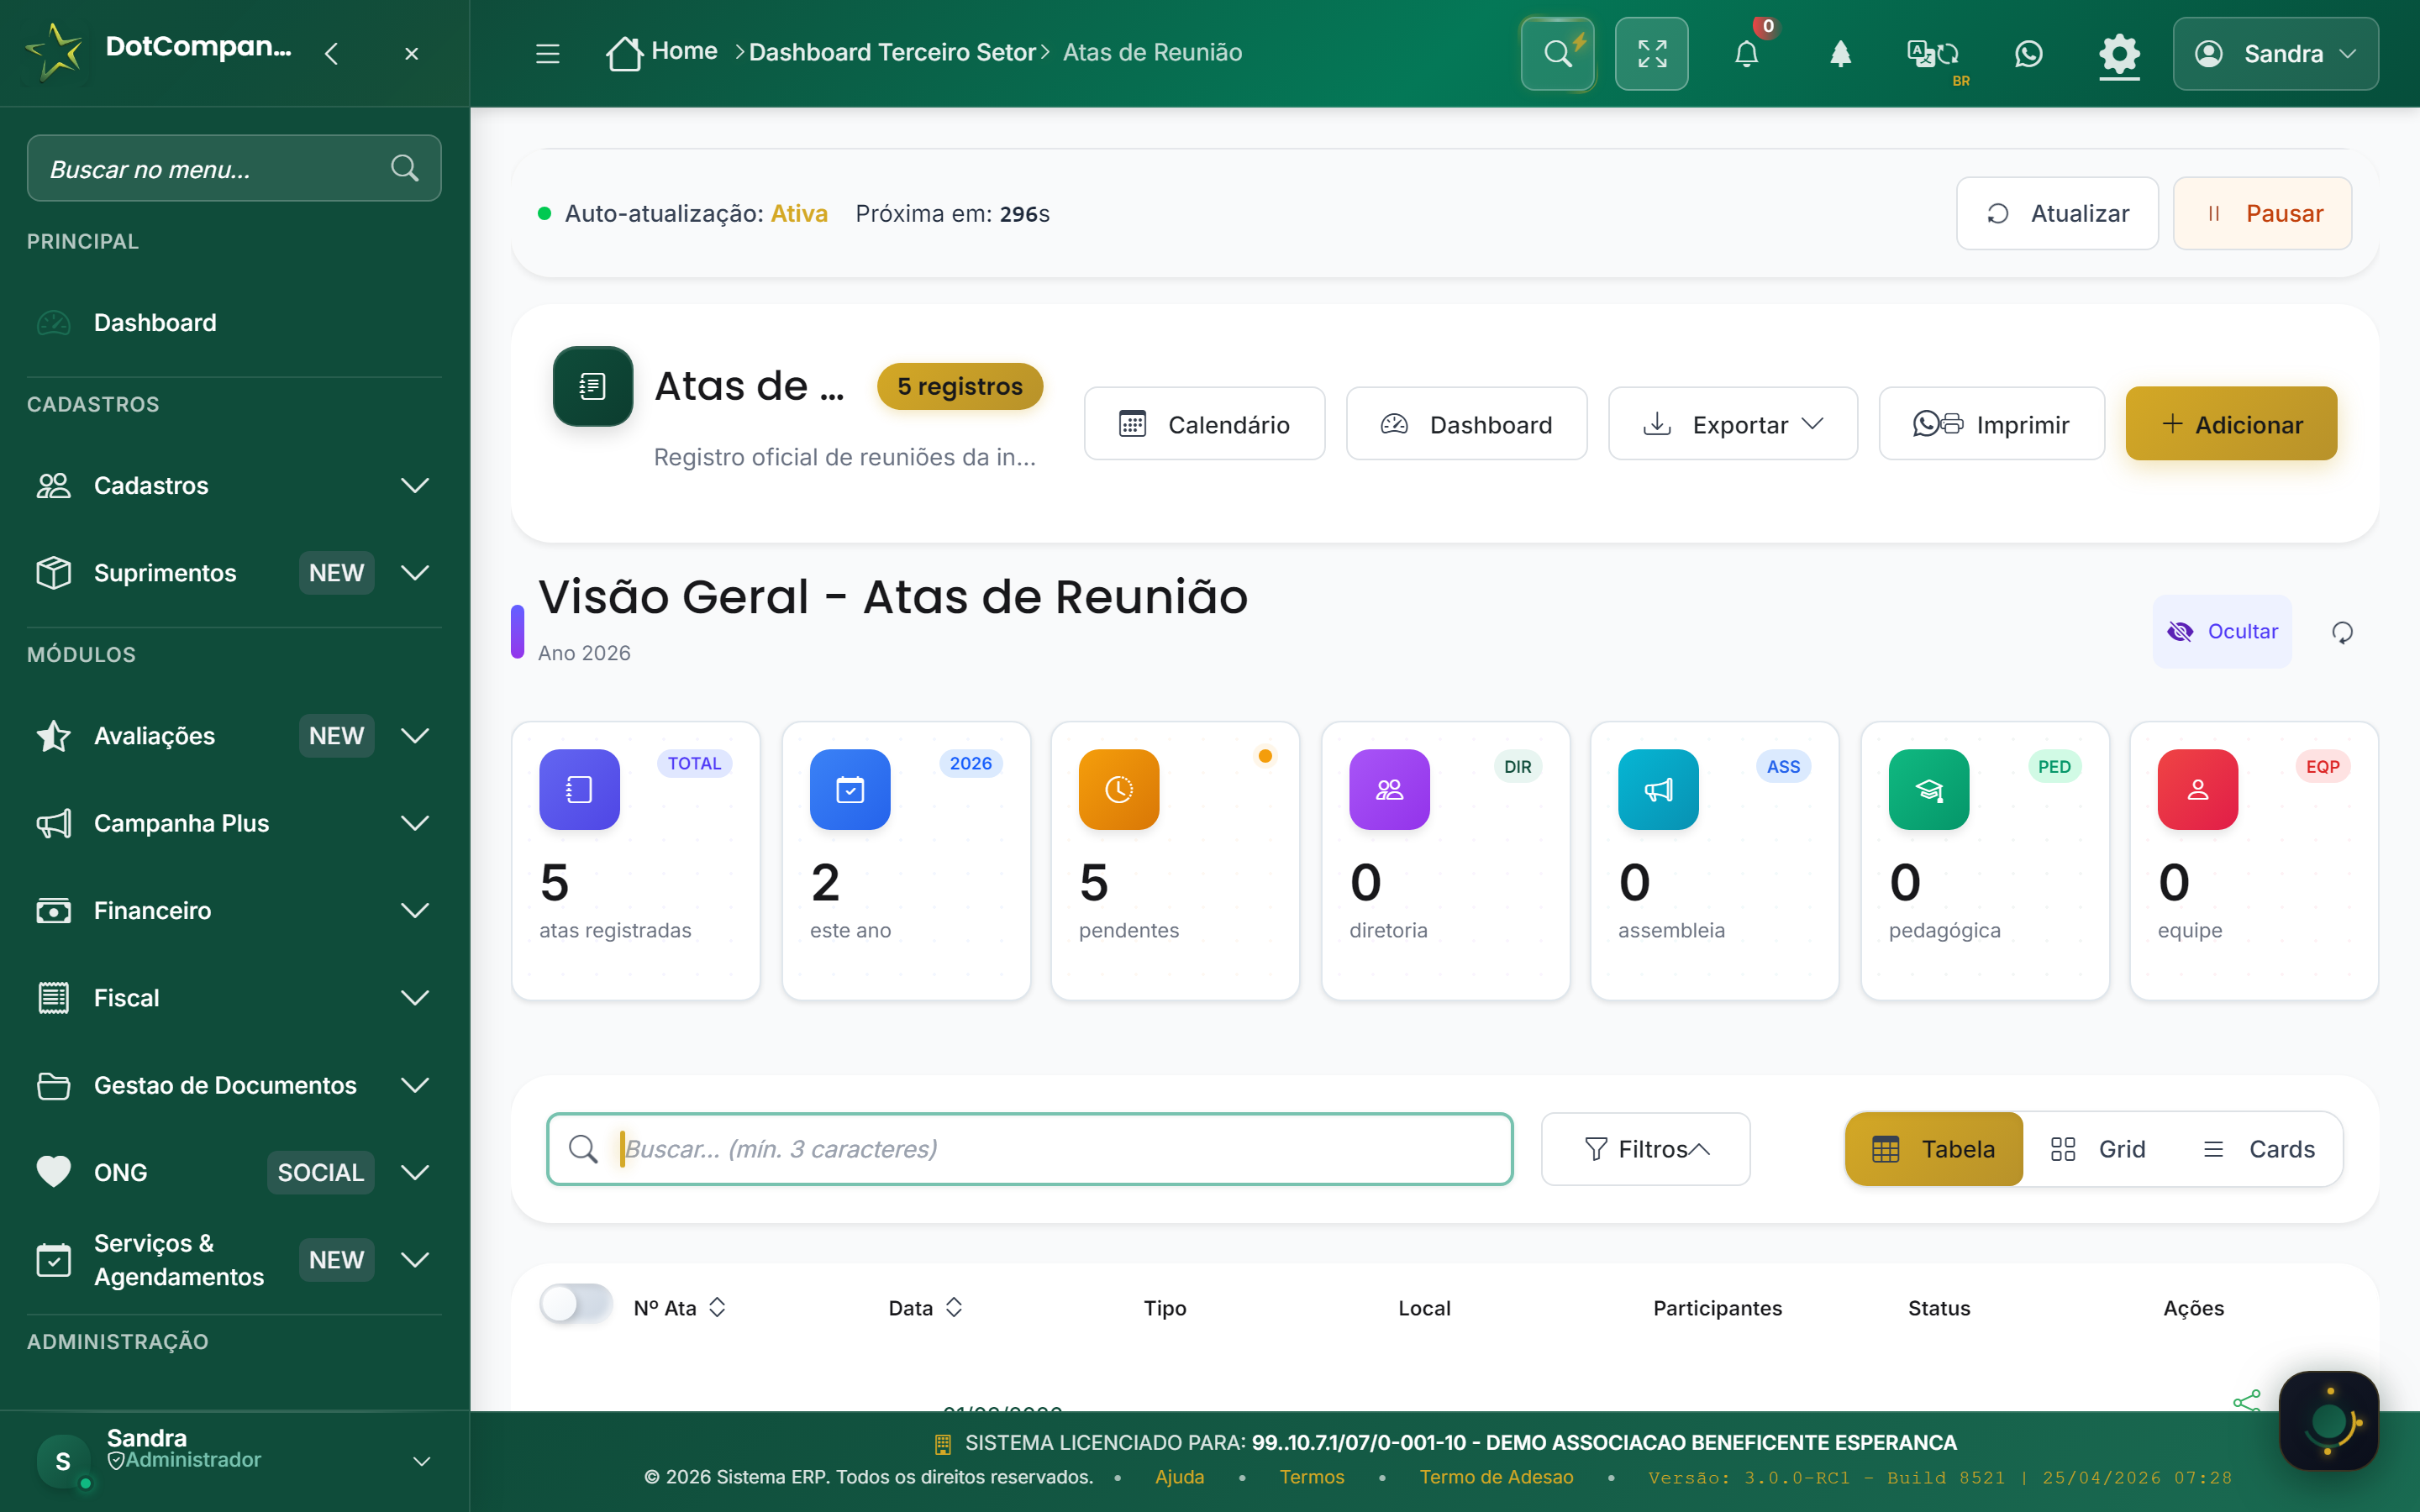
Task: Open the Exportar dropdown
Action: (1732, 424)
